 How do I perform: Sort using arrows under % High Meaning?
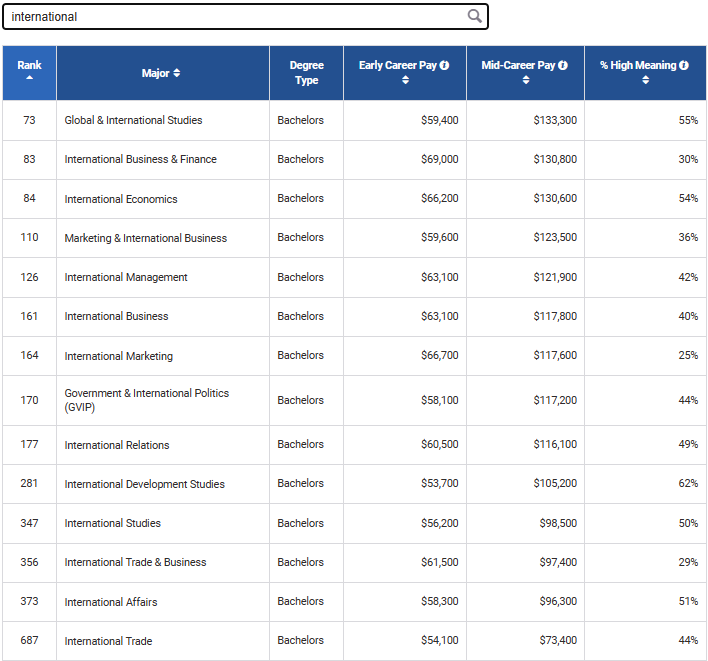645,81
